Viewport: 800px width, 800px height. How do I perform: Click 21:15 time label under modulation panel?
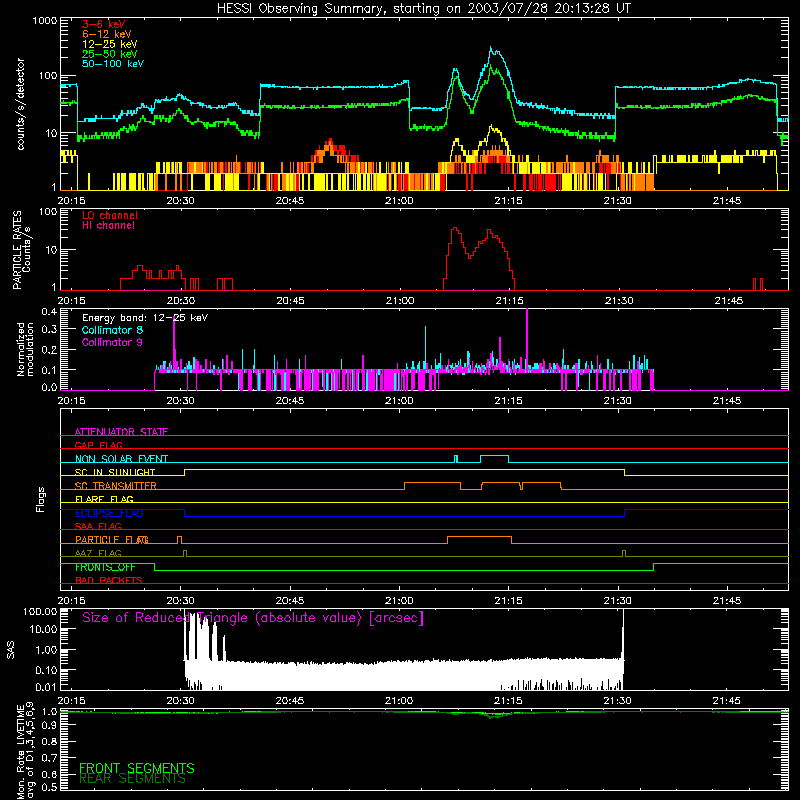coord(509,401)
